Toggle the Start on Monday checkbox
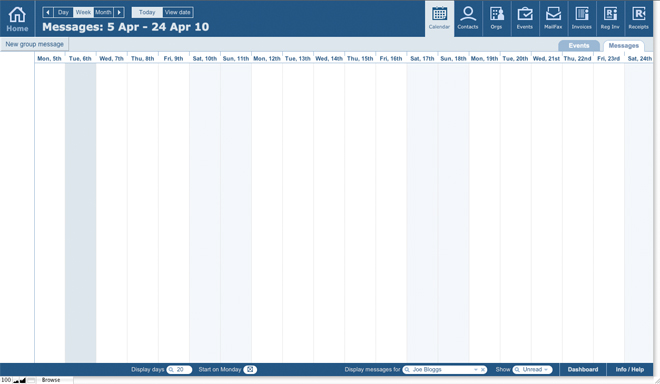The width and height of the screenshot is (660, 384). click(x=250, y=369)
